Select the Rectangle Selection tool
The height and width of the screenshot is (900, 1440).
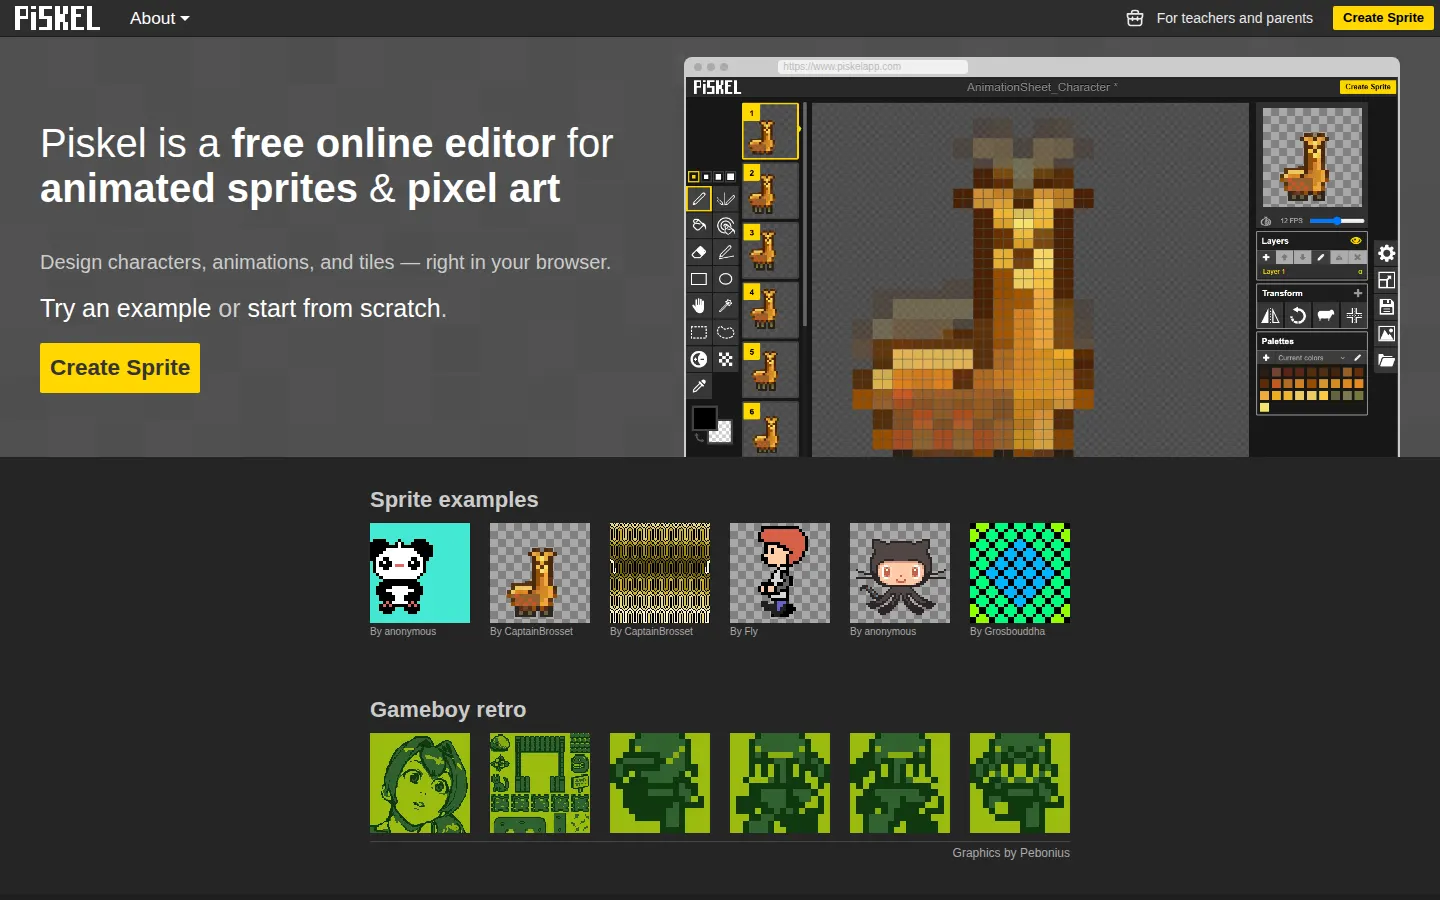click(699, 332)
